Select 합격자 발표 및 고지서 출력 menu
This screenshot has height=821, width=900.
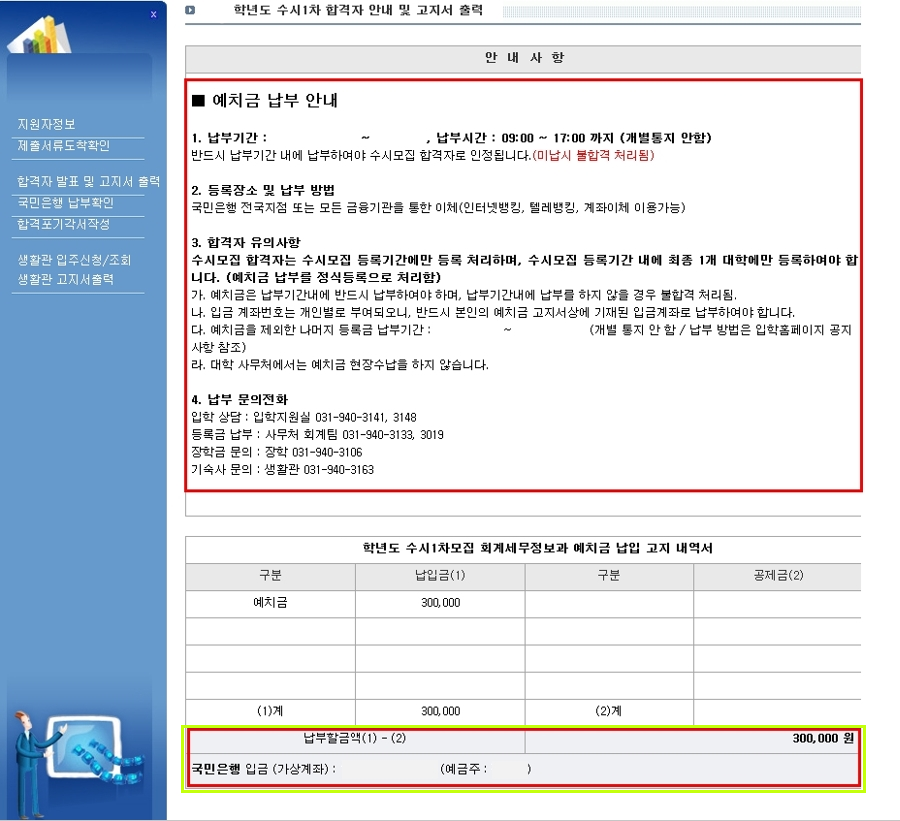point(88,182)
